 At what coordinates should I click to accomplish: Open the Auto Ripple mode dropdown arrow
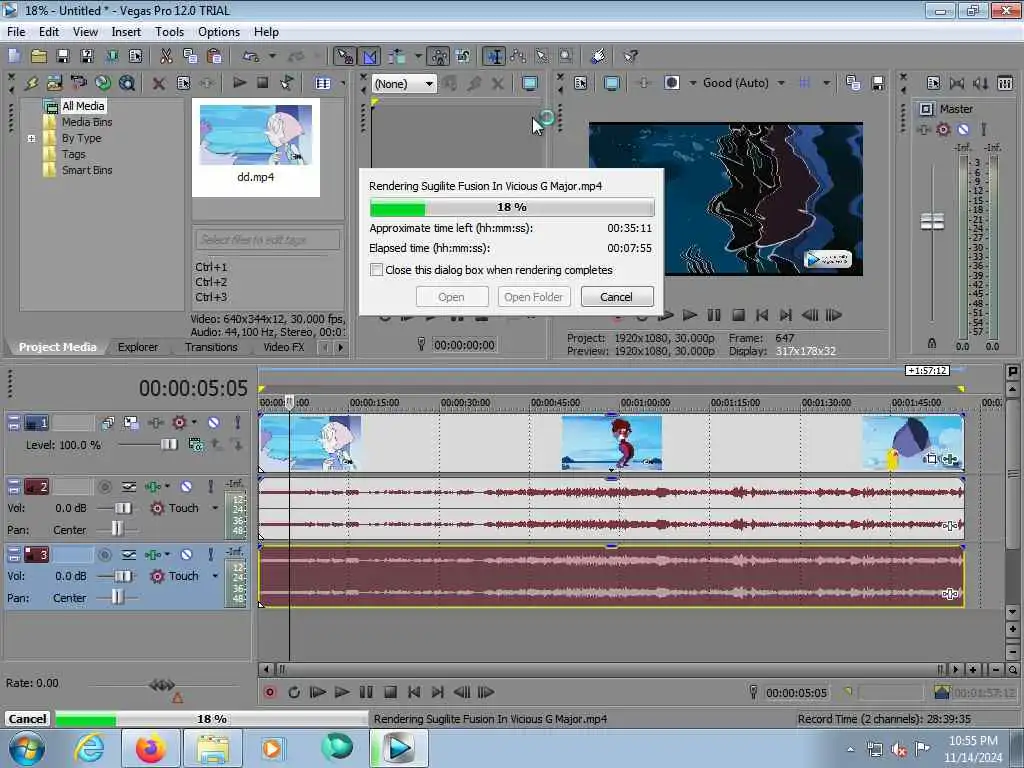[x=418, y=56]
